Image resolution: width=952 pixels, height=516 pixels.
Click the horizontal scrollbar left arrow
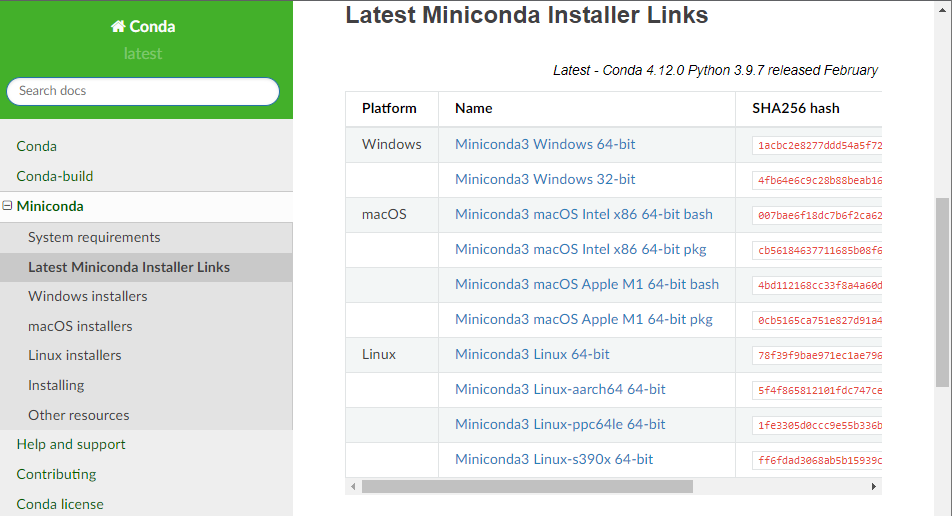[353, 486]
